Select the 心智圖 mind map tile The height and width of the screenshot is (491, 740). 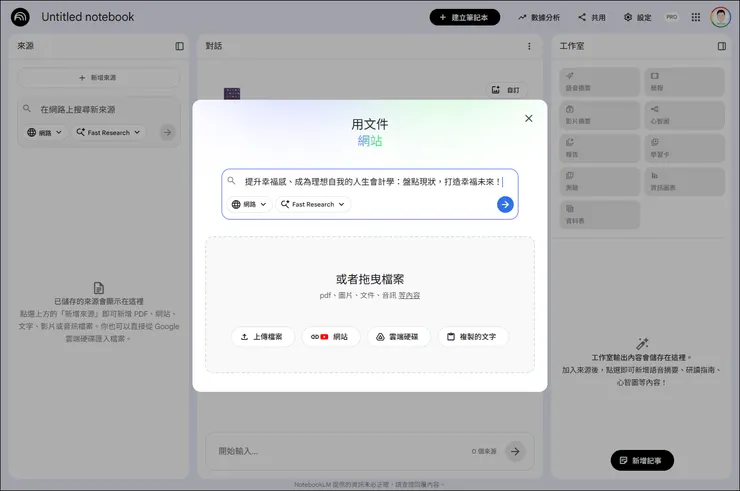coord(684,115)
